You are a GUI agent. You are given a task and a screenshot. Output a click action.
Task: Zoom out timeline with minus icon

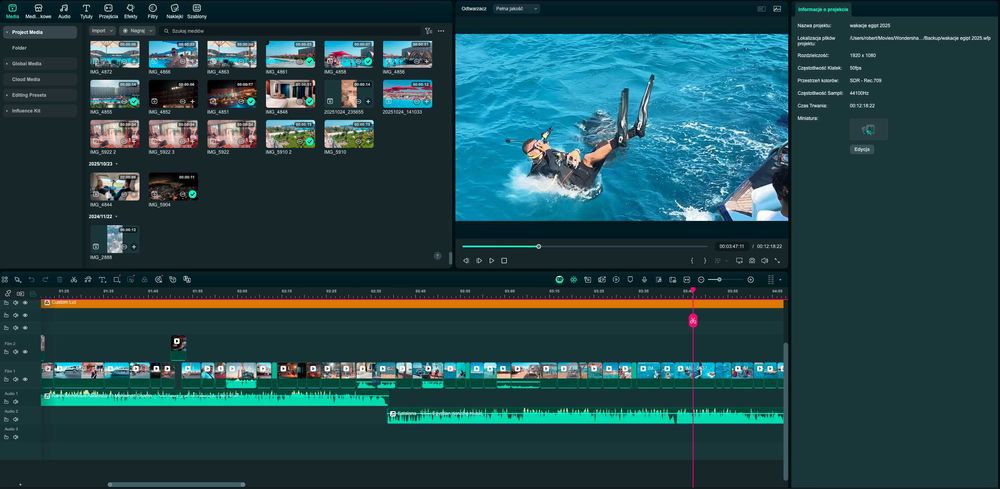701,279
